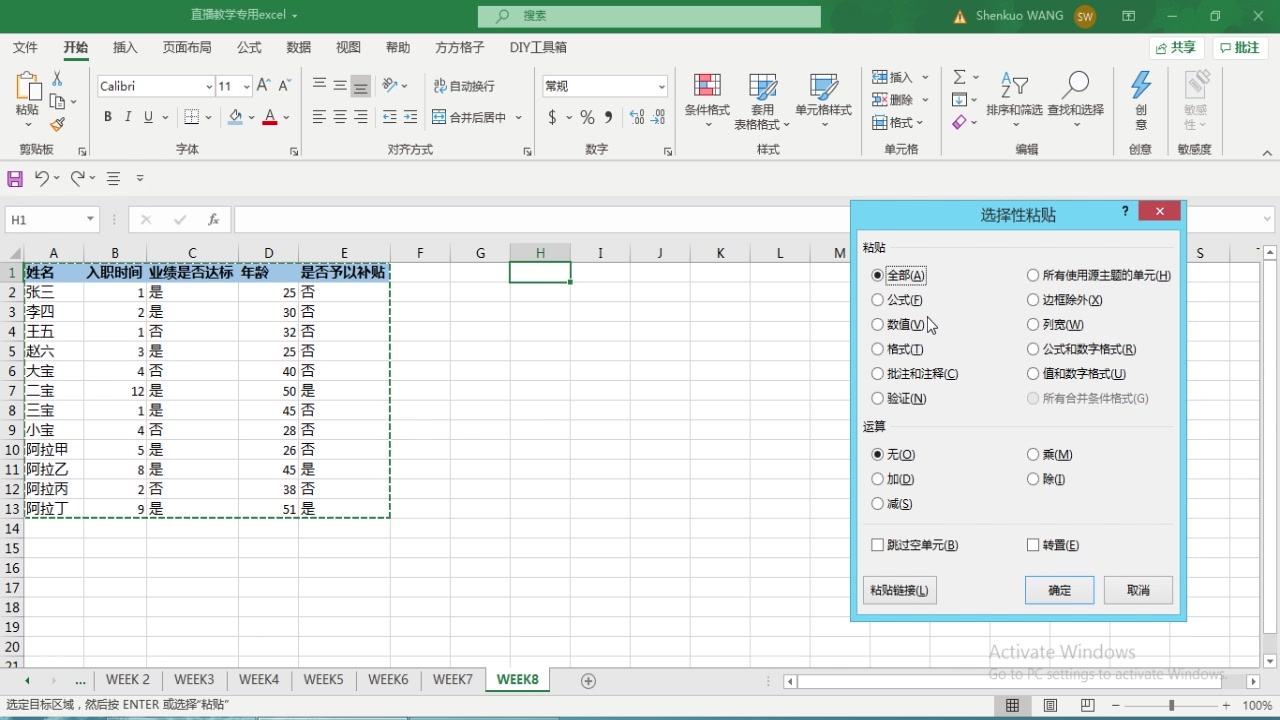Viewport: 1280px width, 720px height.
Task: Toggle Italic formatting
Action: point(128,117)
